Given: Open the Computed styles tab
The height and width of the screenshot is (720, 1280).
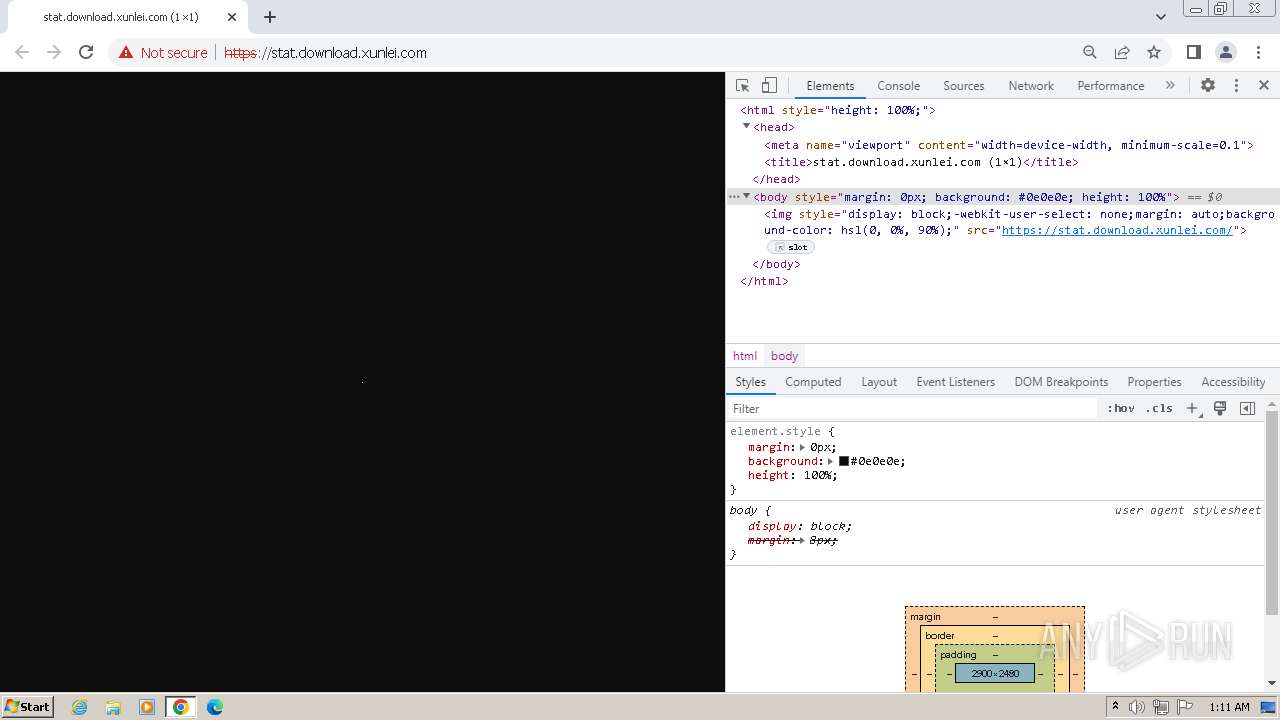Looking at the screenshot, I should tap(813, 382).
